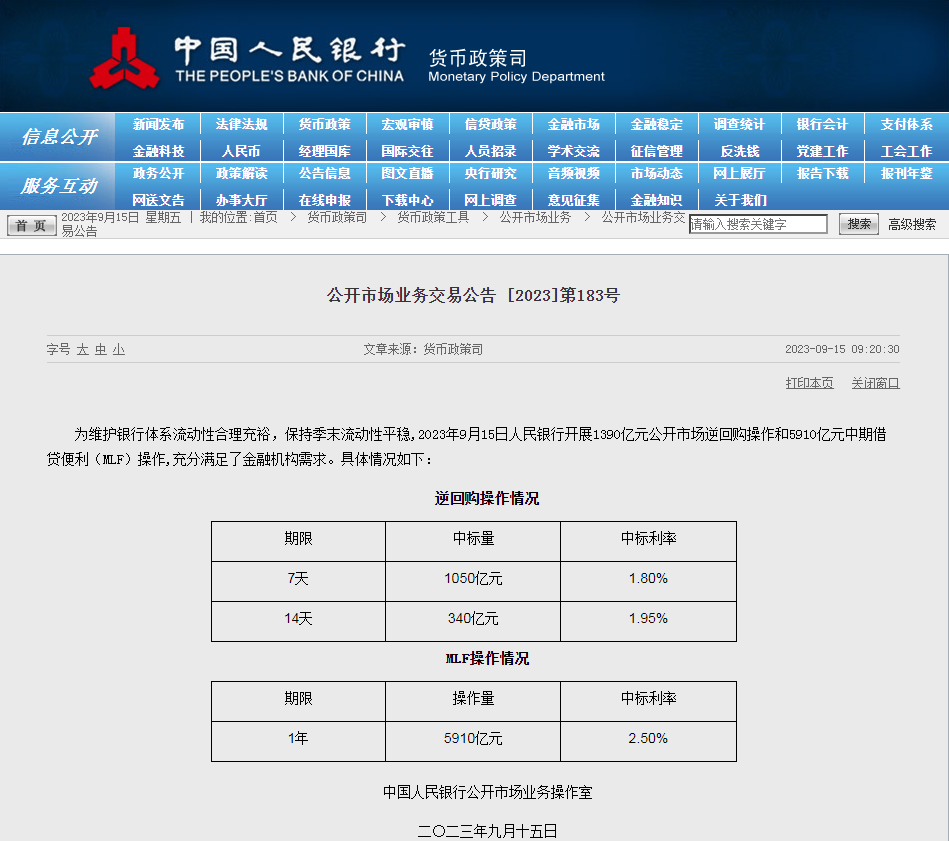
Task: Select 调查统计 in the navigation bar
Action: [x=739, y=125]
